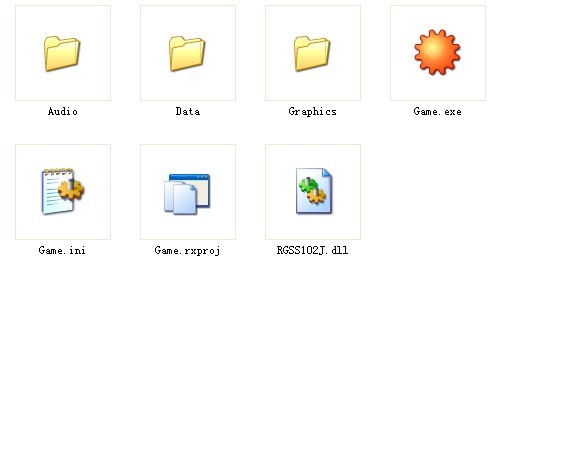Click the Game.exe file name label
This screenshot has width=582, height=458.
tap(438, 111)
